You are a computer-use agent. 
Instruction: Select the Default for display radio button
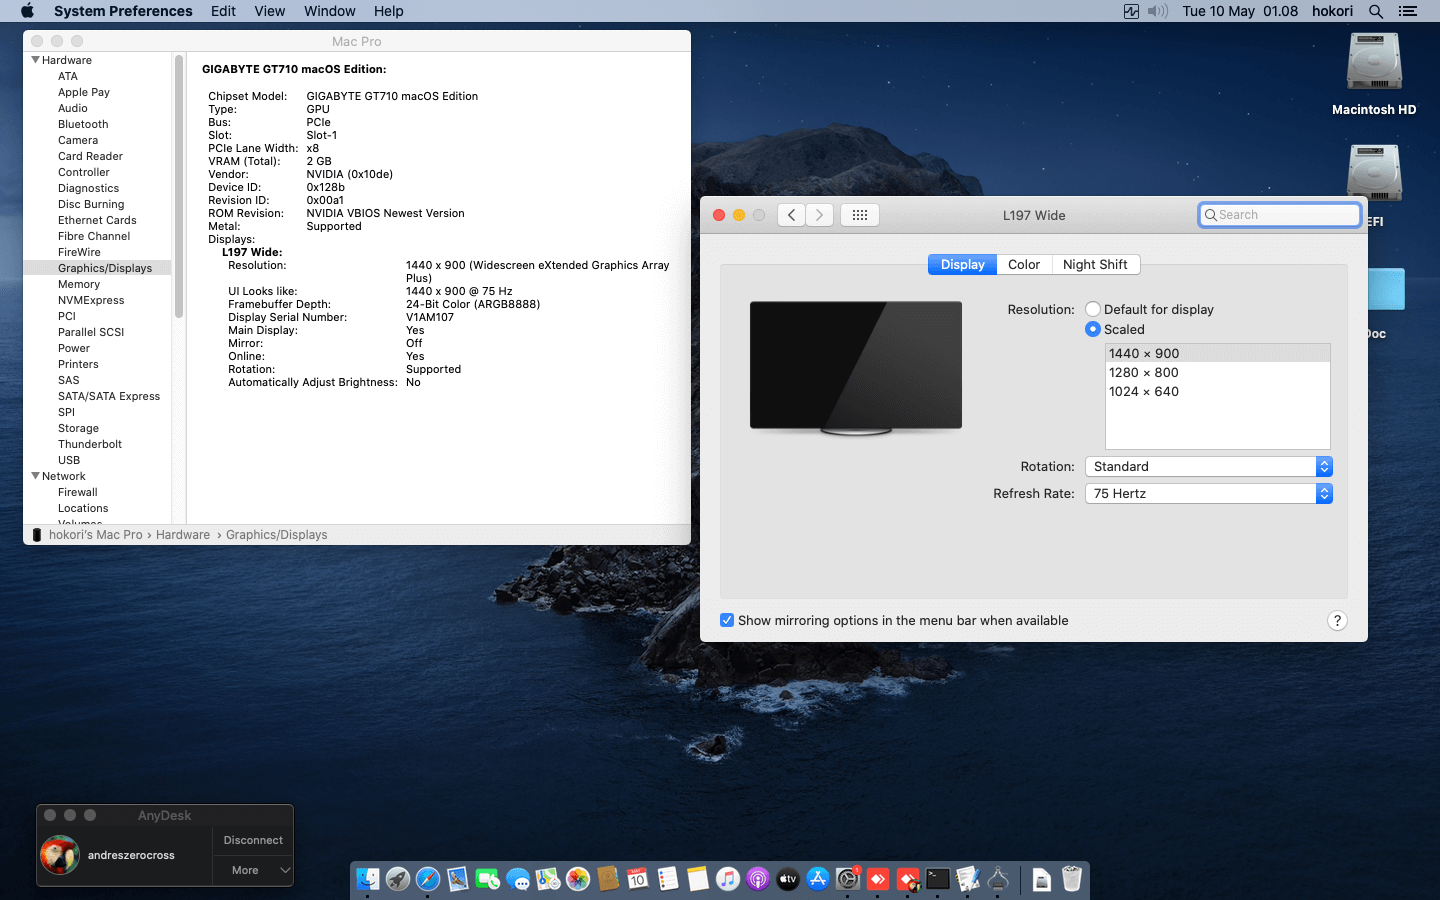click(1093, 310)
